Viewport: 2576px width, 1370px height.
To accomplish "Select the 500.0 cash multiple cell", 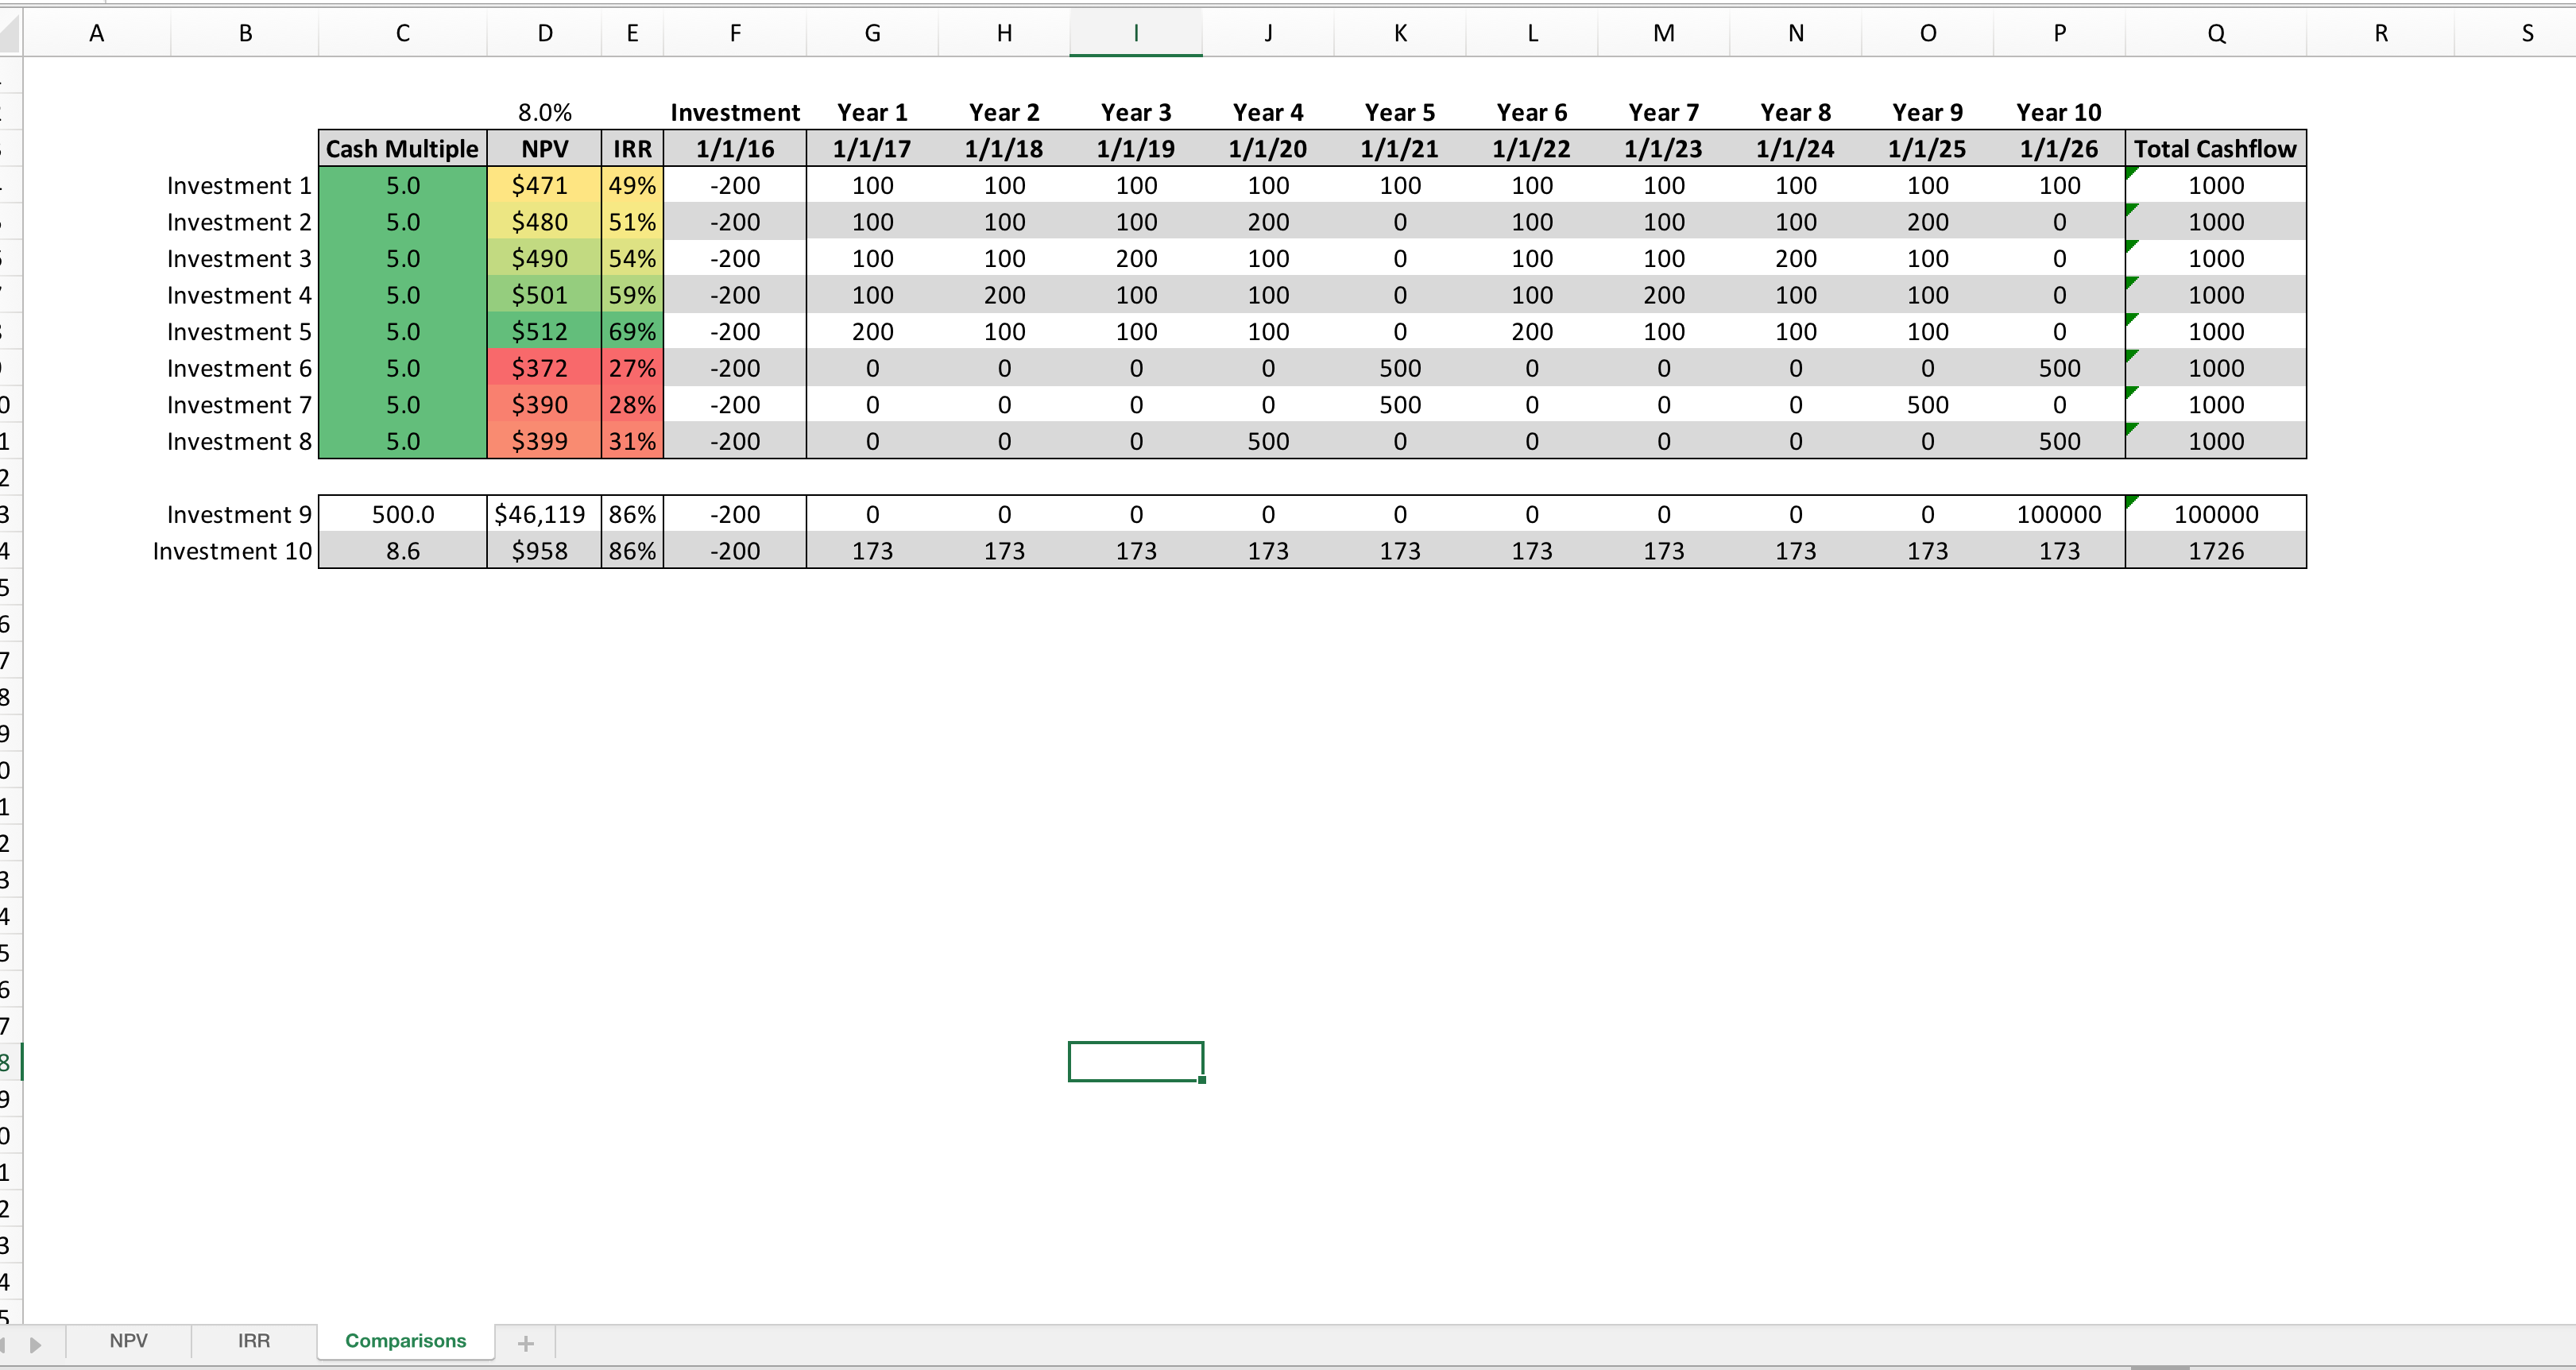I will coord(403,514).
